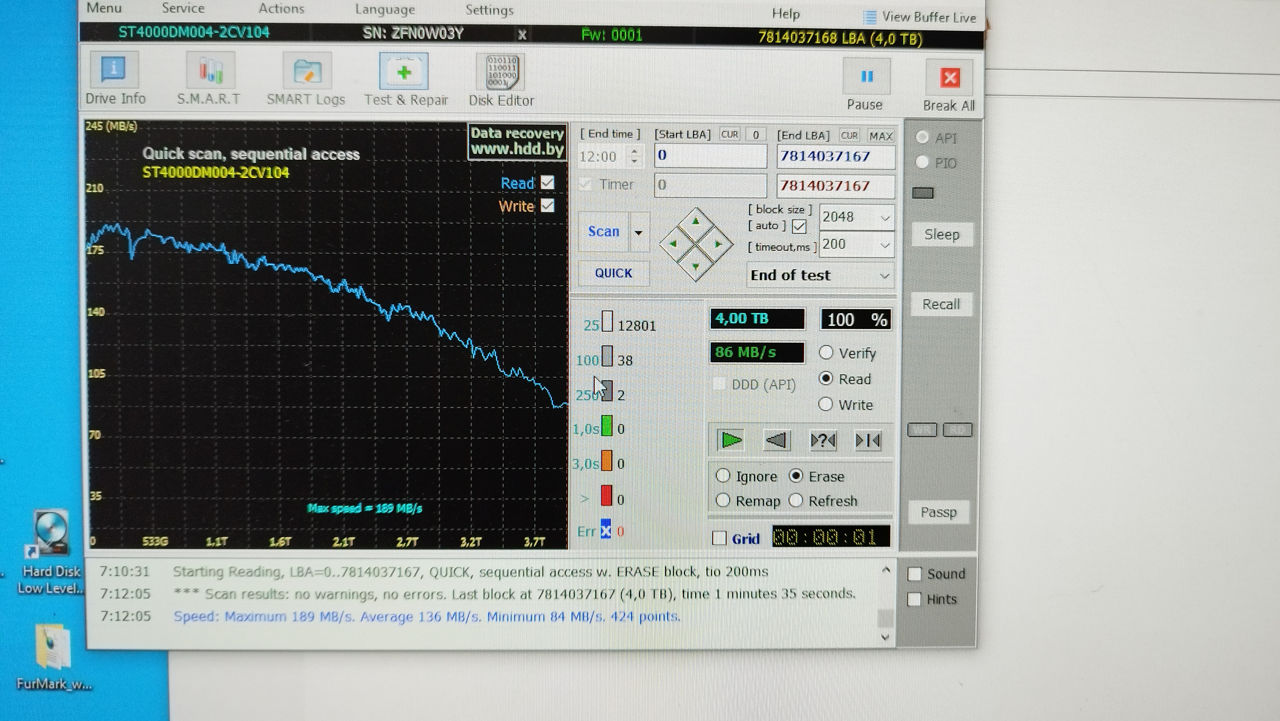This screenshot has width=1280, height=721.
Task: Open the S.M.A.R.T attributes view
Action: tap(209, 78)
